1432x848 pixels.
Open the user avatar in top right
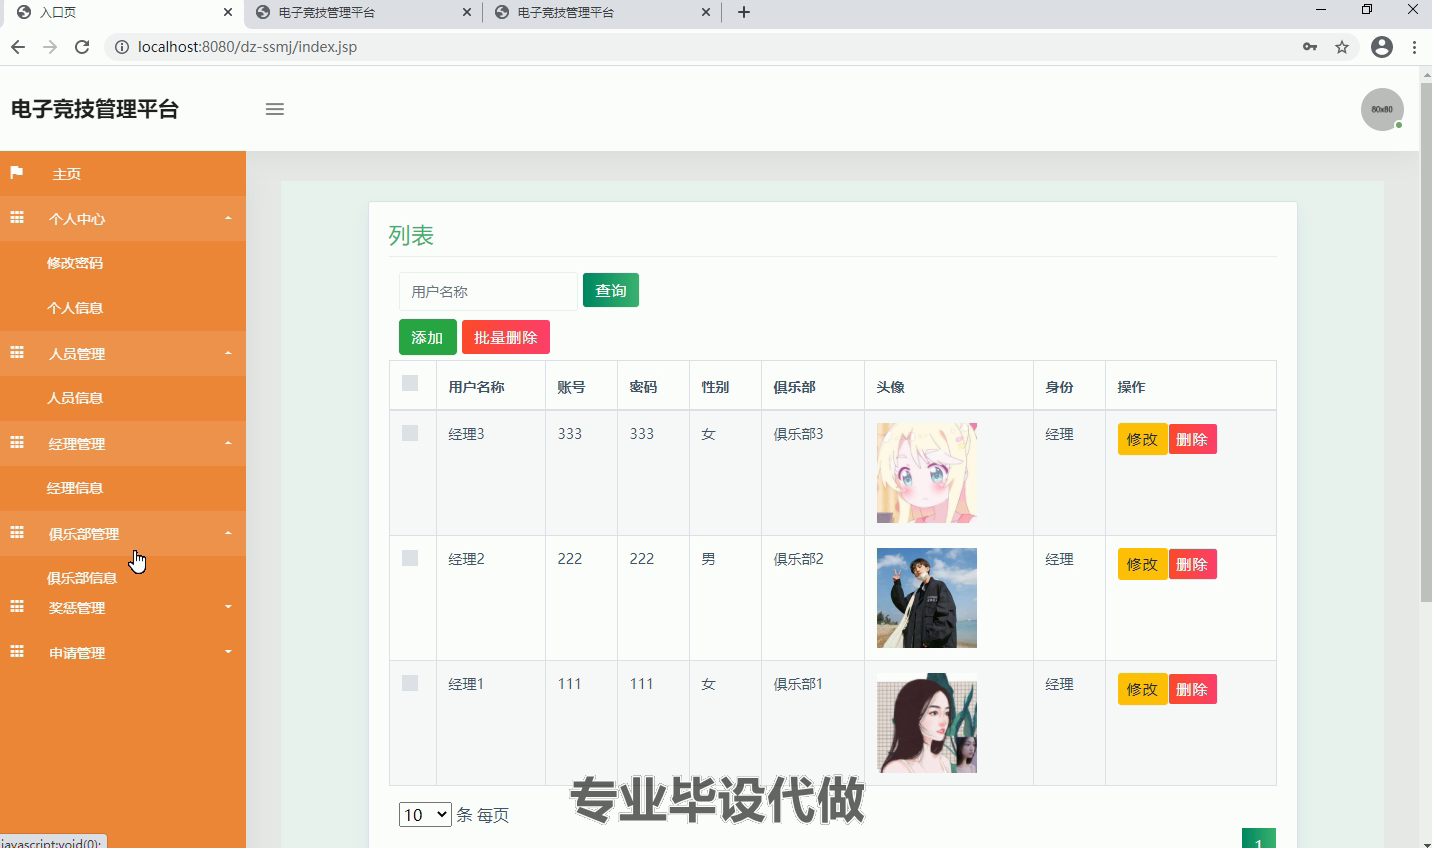(x=1382, y=109)
